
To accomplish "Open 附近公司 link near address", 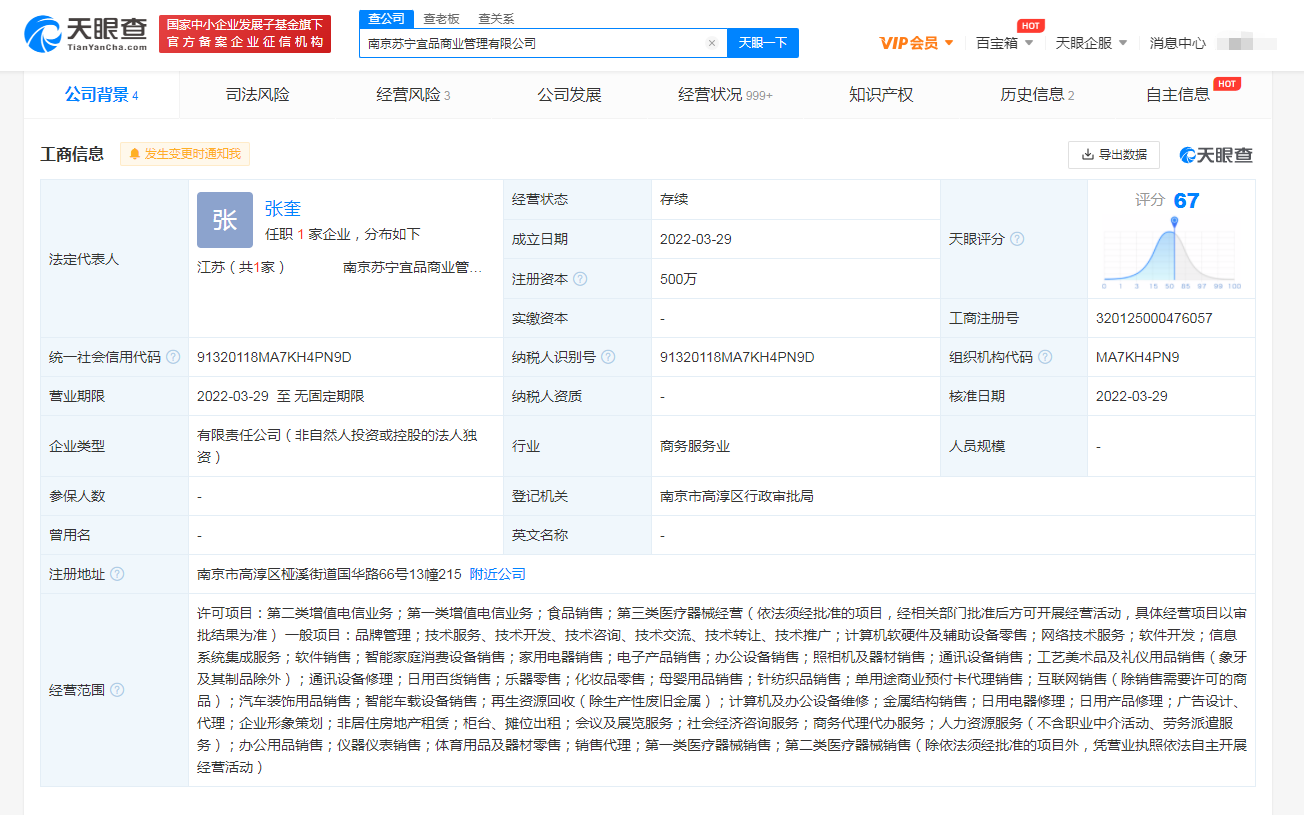I will [x=497, y=574].
